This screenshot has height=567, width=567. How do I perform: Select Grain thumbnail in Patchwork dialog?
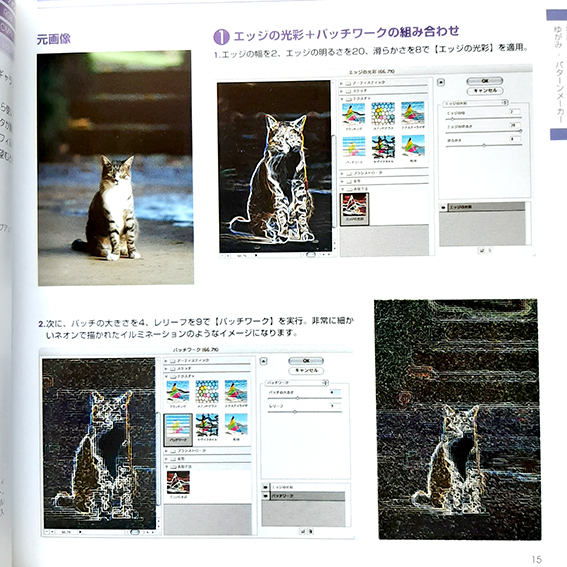pyautogui.click(x=236, y=425)
